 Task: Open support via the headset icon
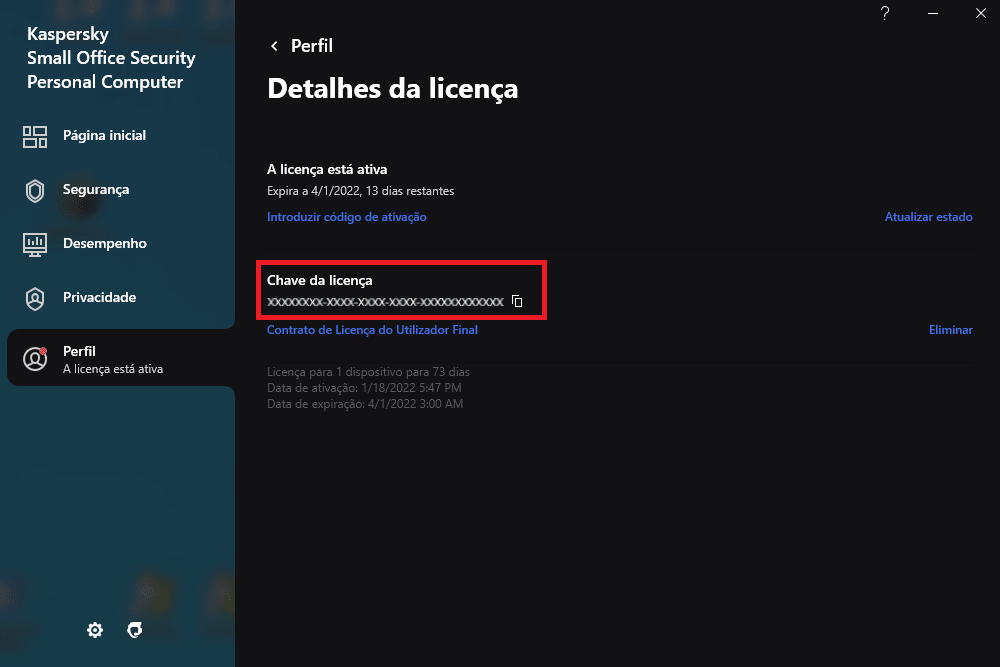point(135,630)
